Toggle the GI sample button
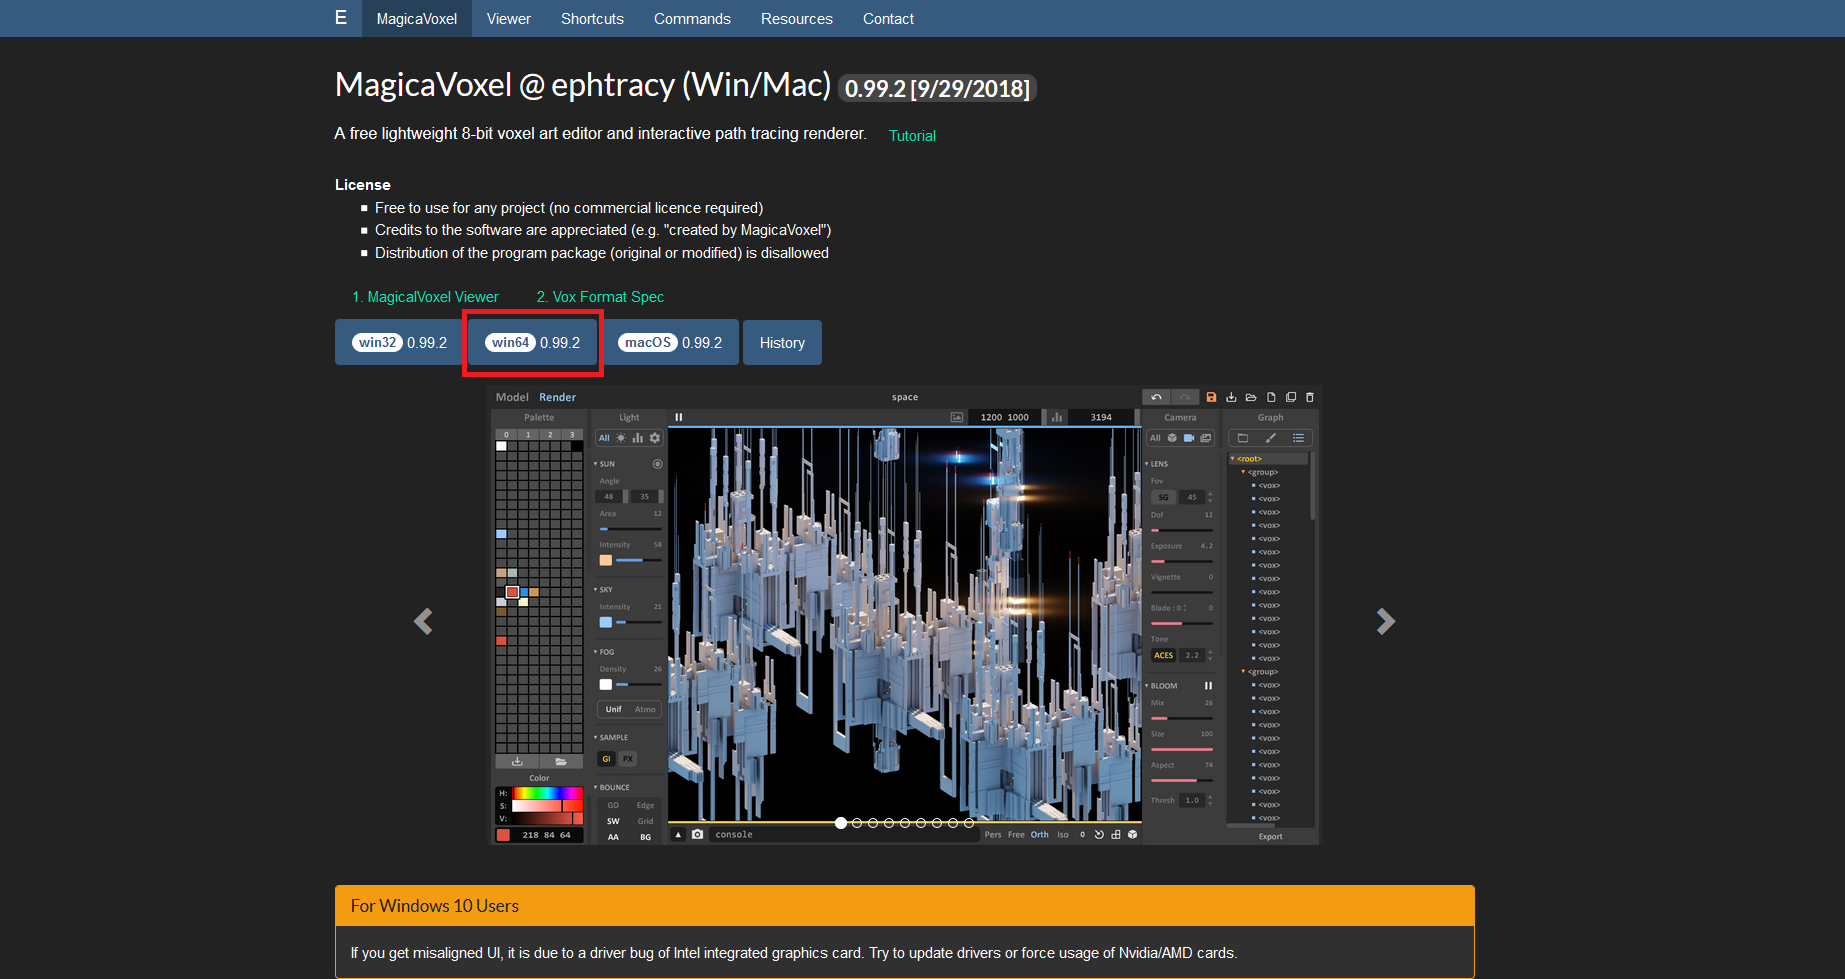Image resolution: width=1845 pixels, height=979 pixels. tap(606, 759)
